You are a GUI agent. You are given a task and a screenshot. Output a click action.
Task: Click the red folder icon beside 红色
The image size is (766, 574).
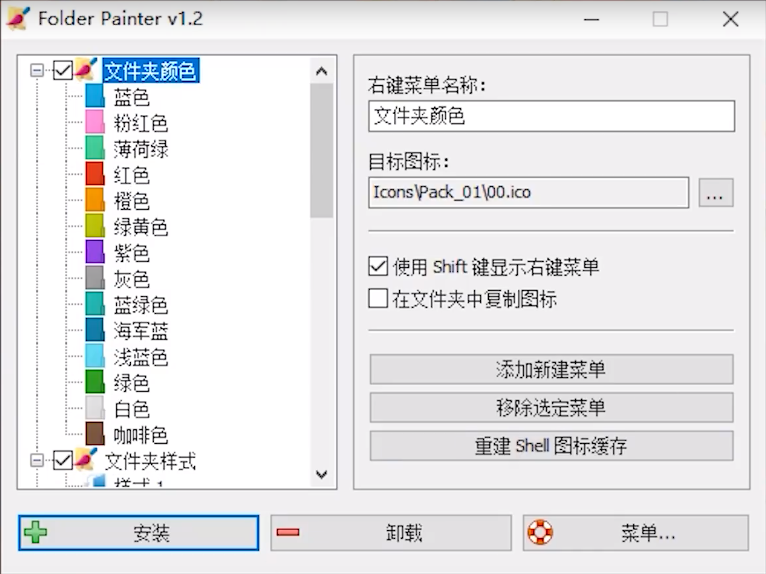(x=95, y=174)
